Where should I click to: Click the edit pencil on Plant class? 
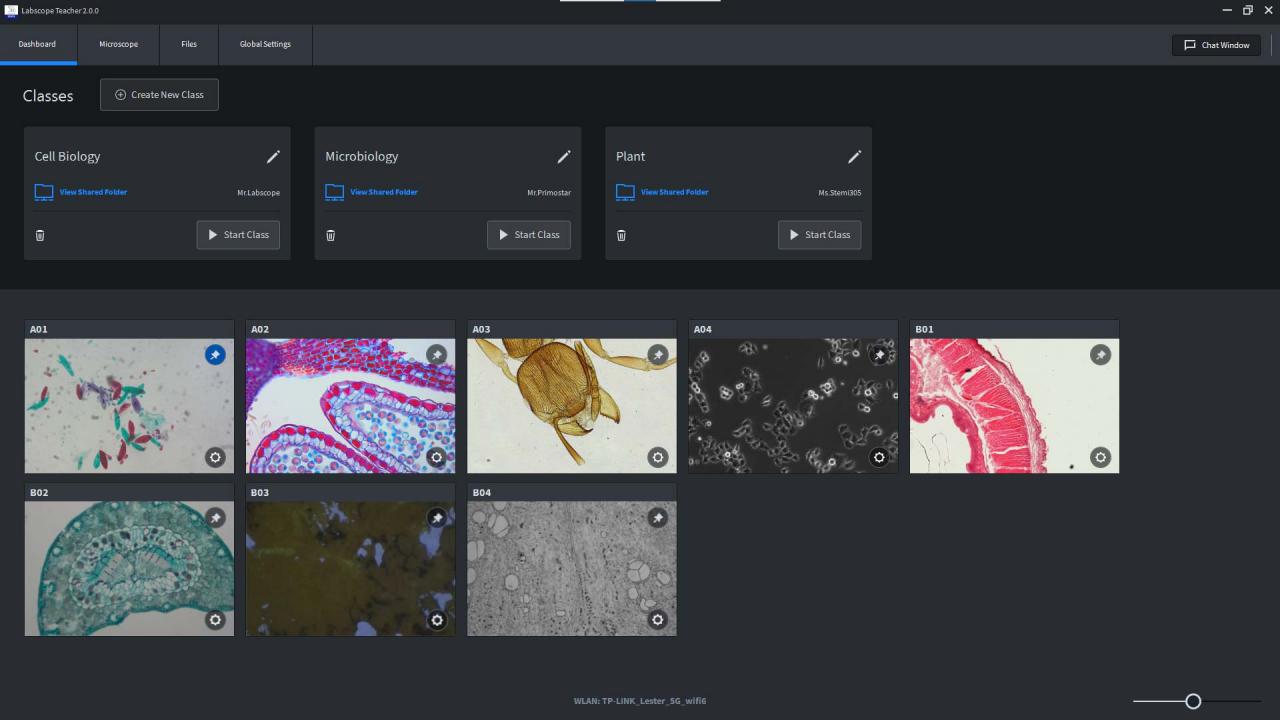pos(854,156)
